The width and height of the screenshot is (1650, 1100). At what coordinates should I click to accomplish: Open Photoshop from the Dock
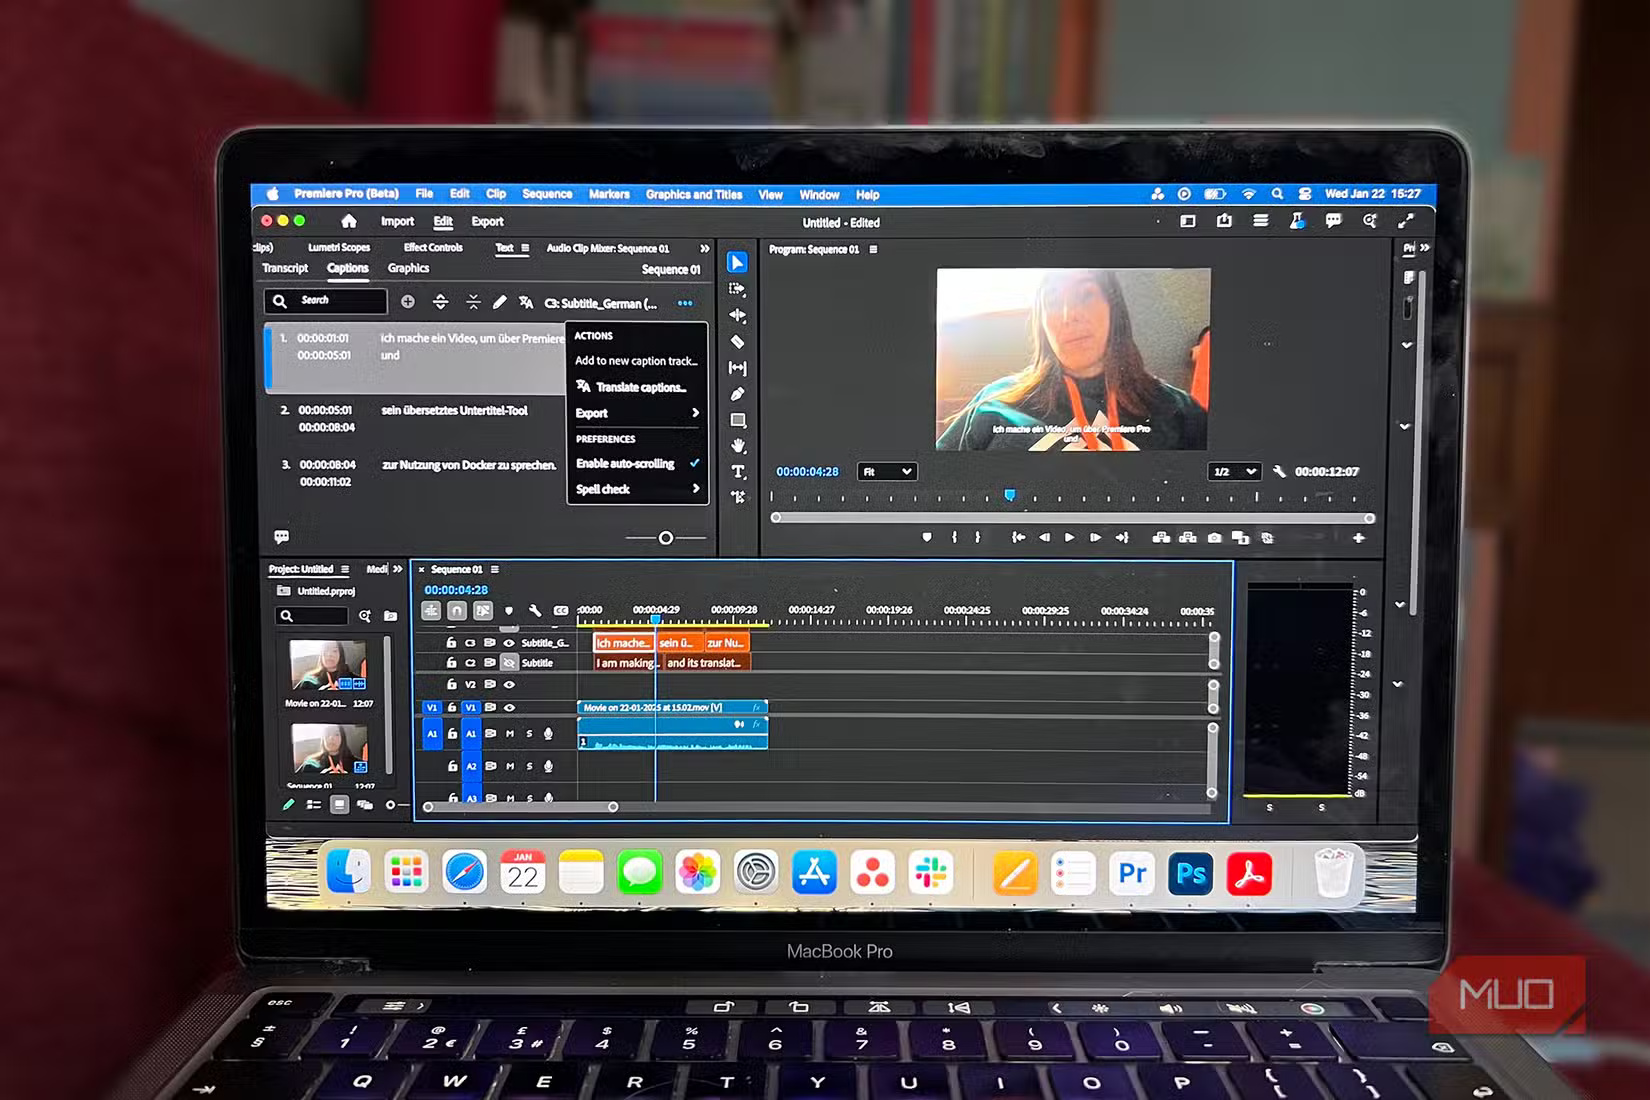click(1190, 874)
